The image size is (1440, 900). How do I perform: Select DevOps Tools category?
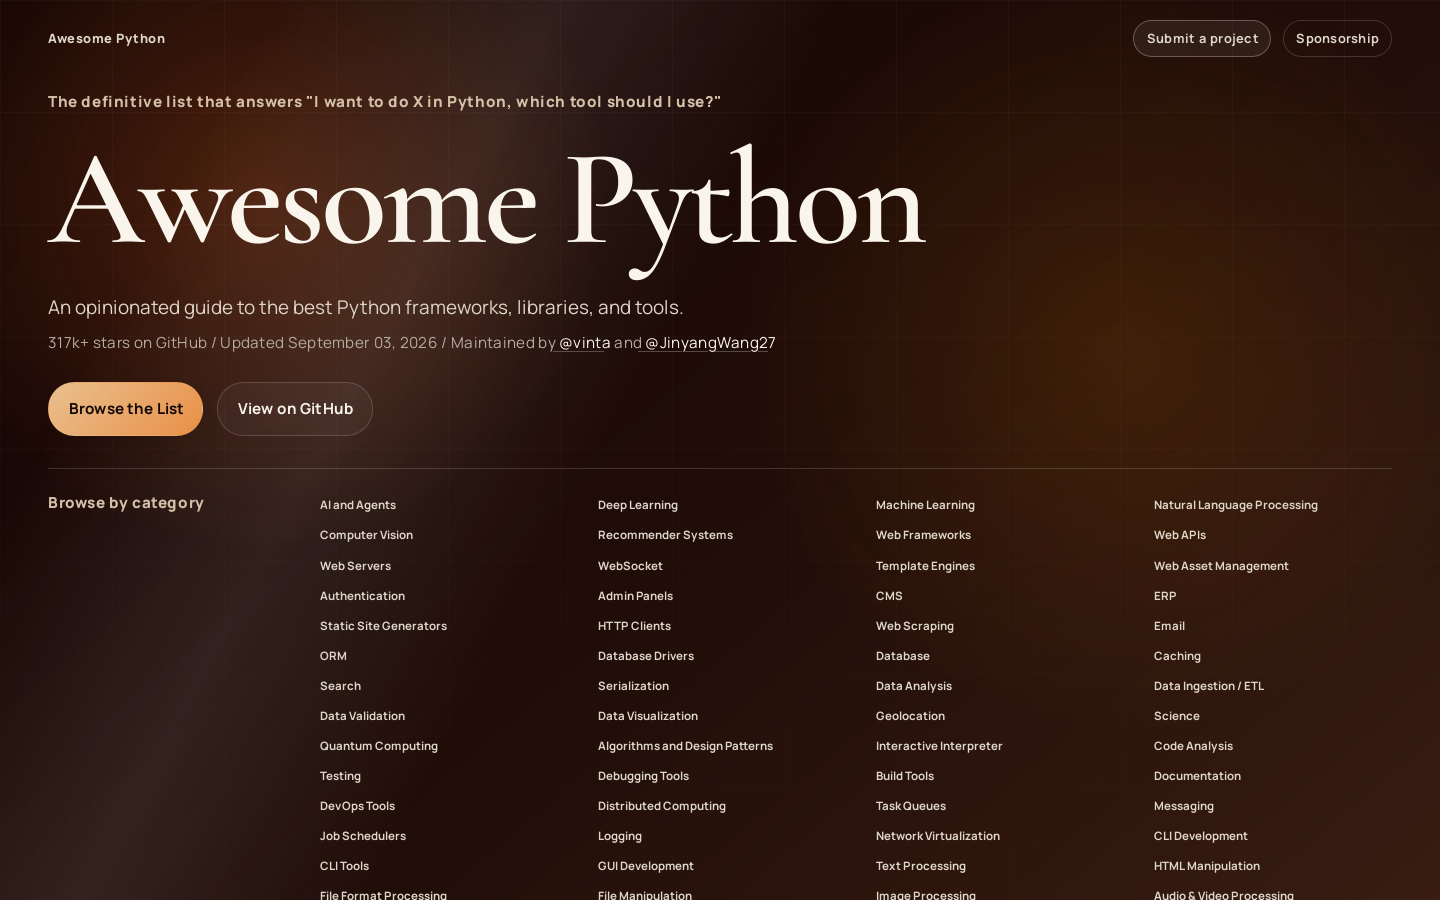click(x=357, y=806)
